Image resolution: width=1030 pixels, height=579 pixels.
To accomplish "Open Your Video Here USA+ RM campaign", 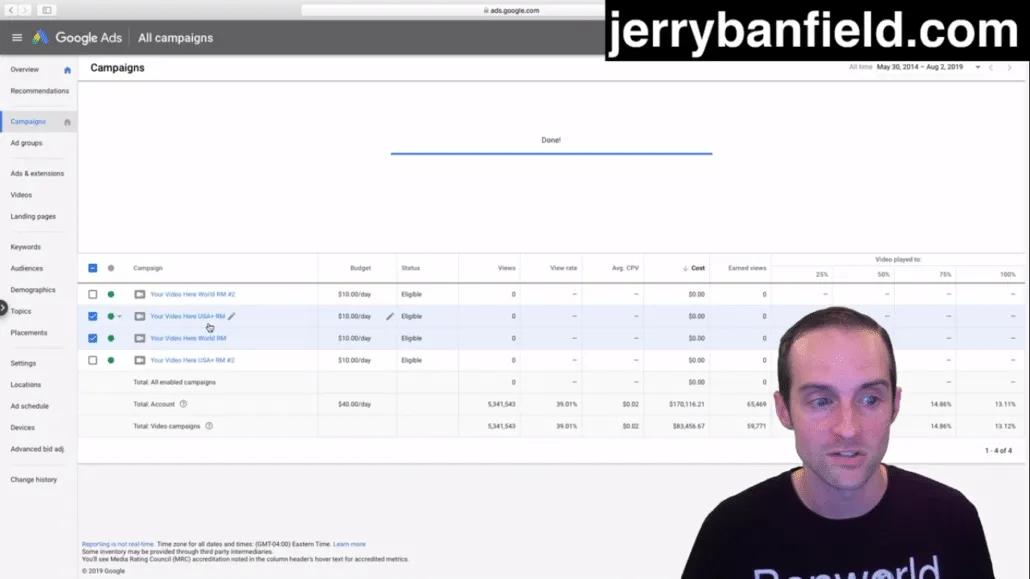I will point(188,316).
